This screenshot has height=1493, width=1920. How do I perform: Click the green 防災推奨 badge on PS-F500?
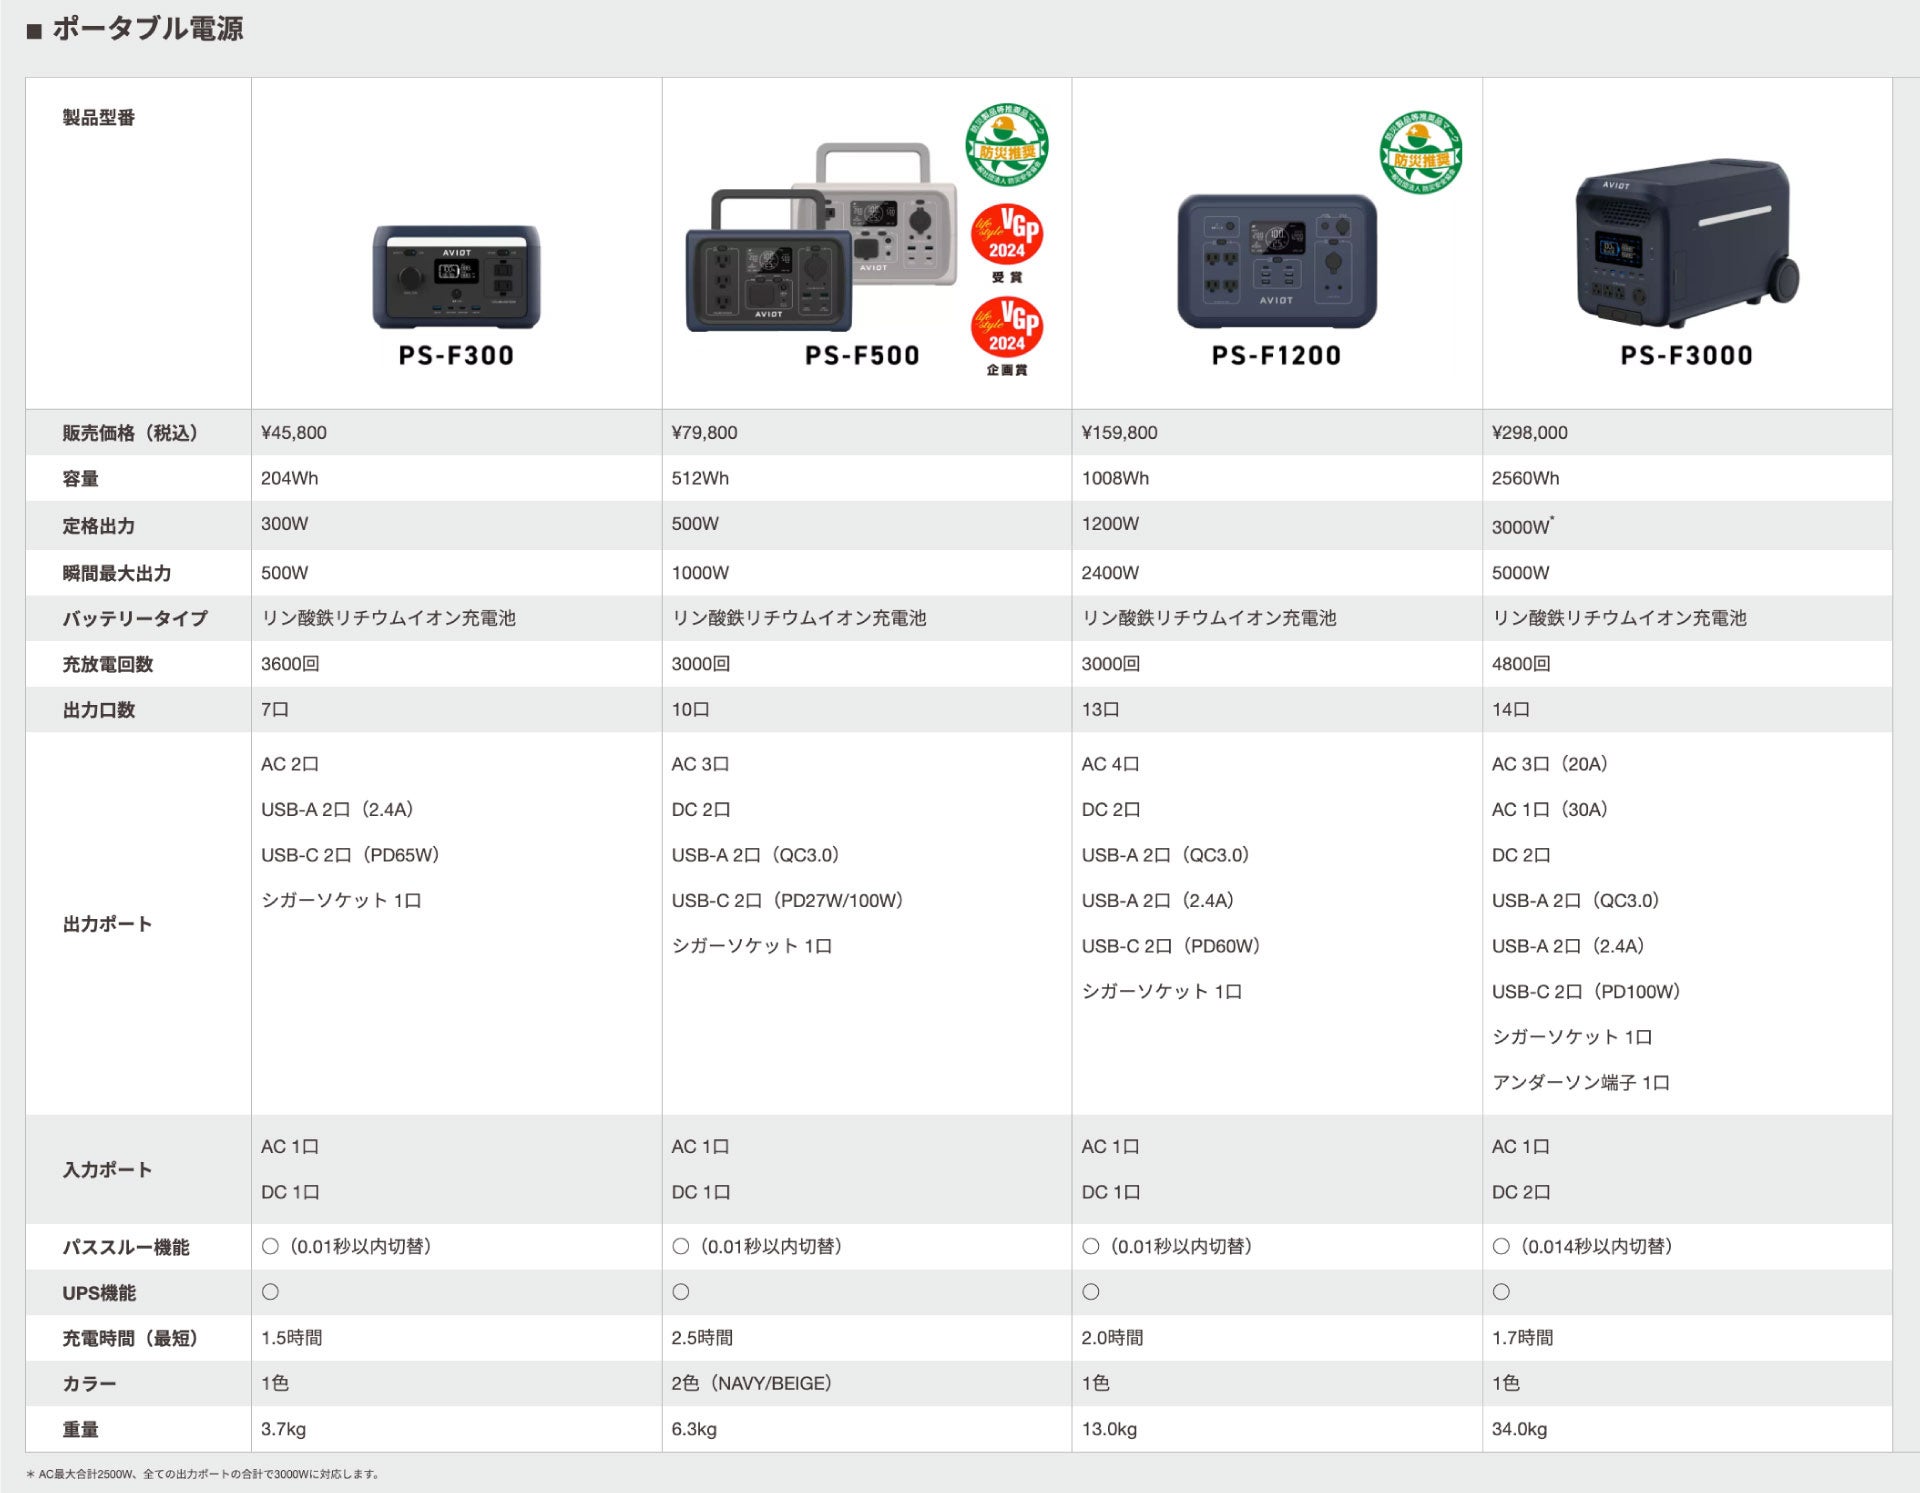coord(1006,146)
